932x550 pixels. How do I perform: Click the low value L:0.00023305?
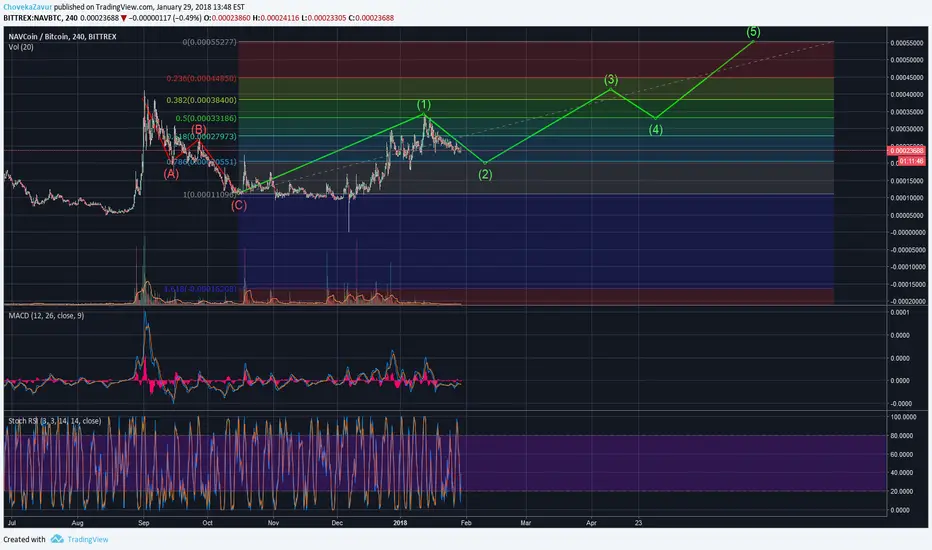(323, 18)
